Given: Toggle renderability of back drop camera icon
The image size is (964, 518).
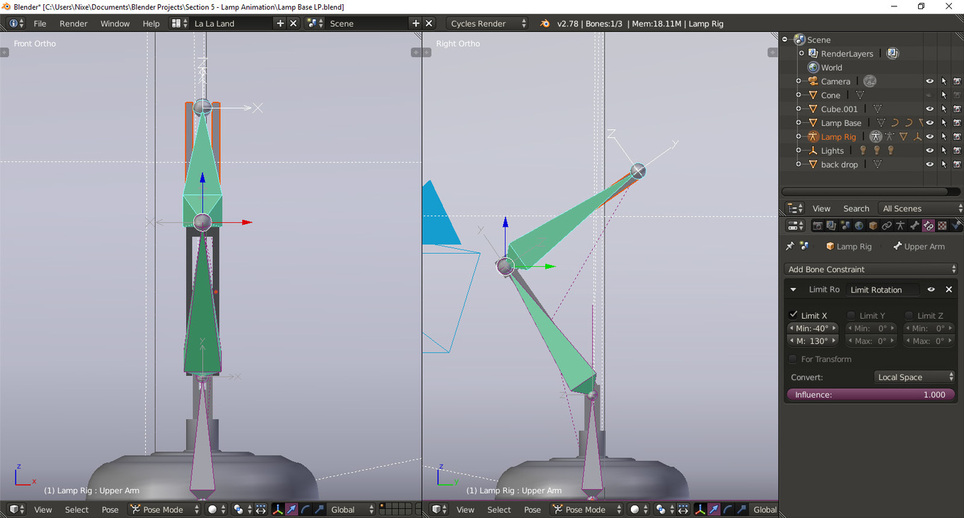Looking at the screenshot, I should click(x=957, y=164).
